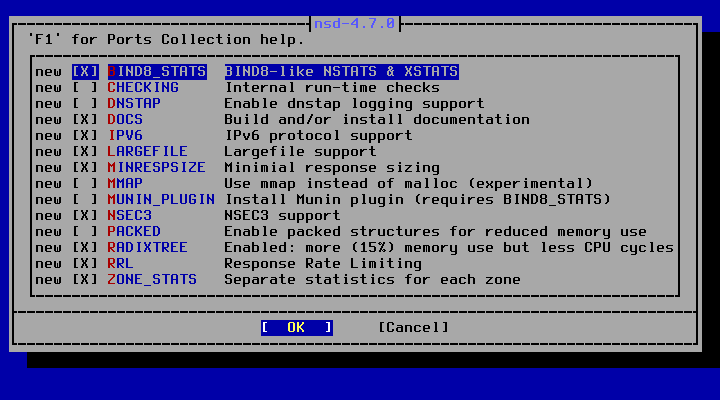The image size is (720, 400).
Task: Select the ZONE_STATS option name
Action: click(x=152, y=280)
